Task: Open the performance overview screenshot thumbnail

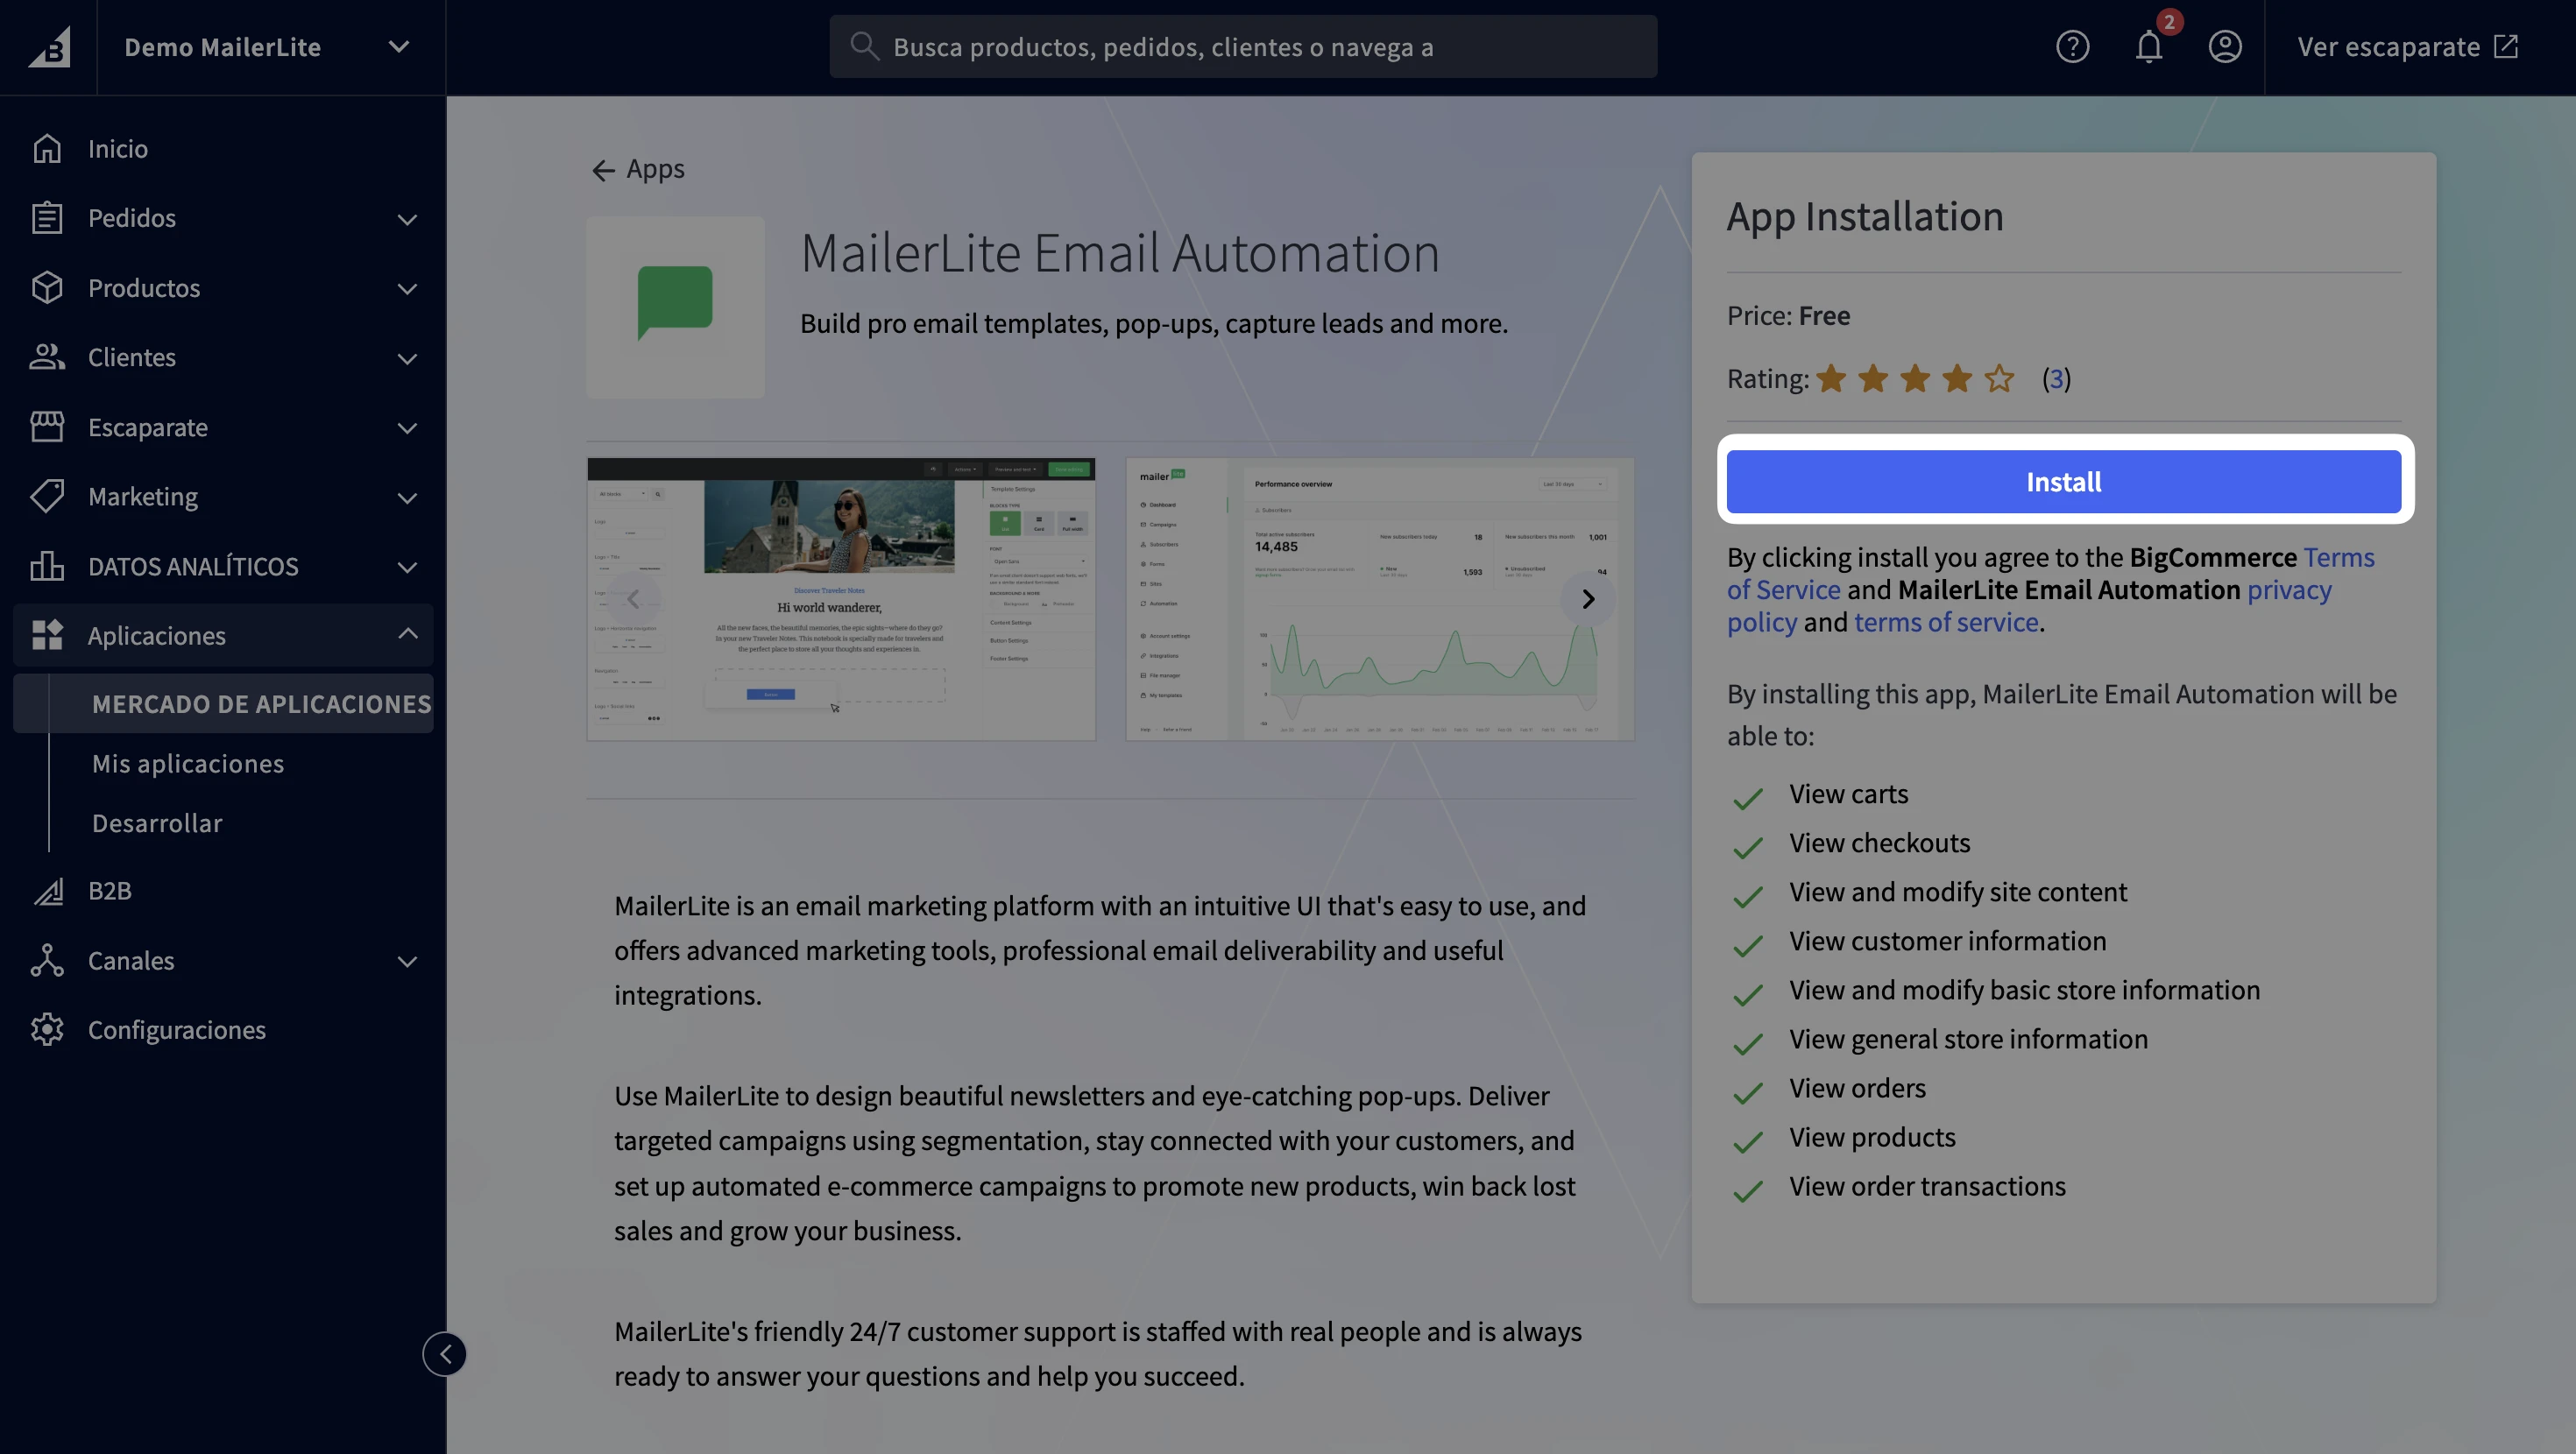Action: pyautogui.click(x=1380, y=599)
